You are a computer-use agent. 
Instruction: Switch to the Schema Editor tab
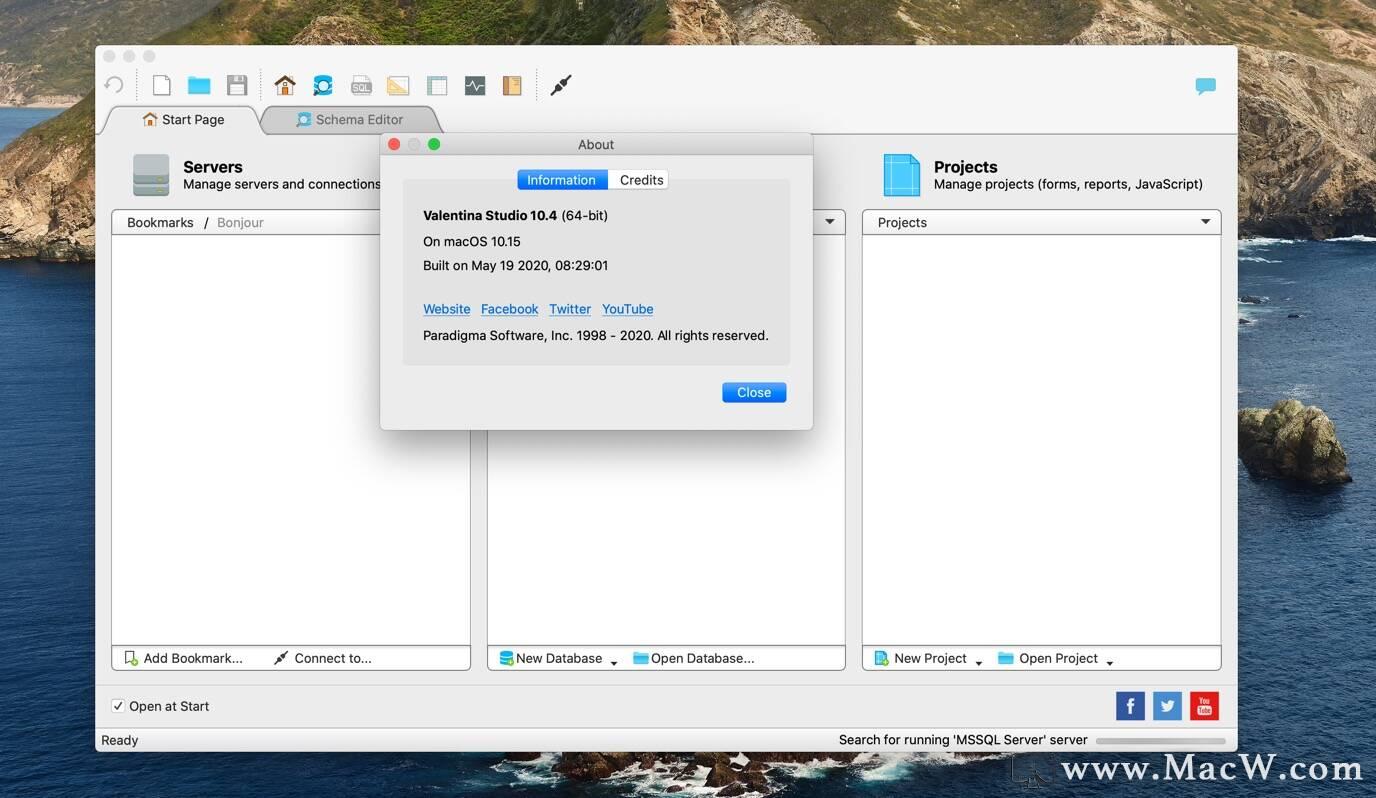coord(349,119)
